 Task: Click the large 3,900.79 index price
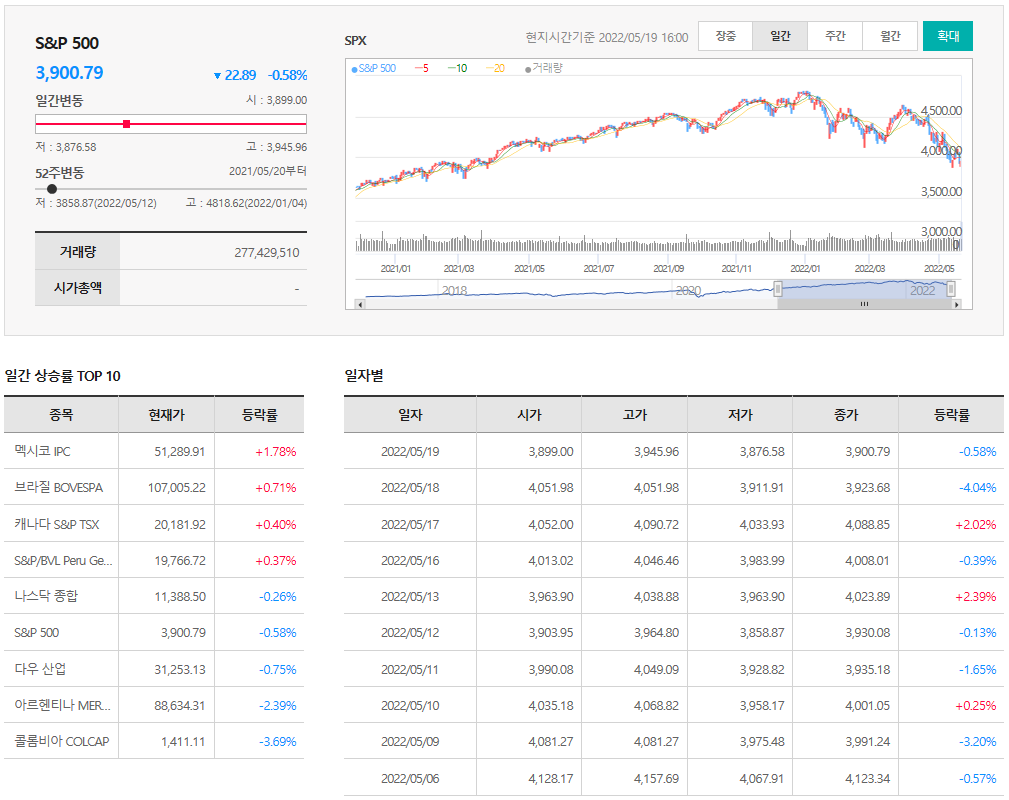[69, 73]
